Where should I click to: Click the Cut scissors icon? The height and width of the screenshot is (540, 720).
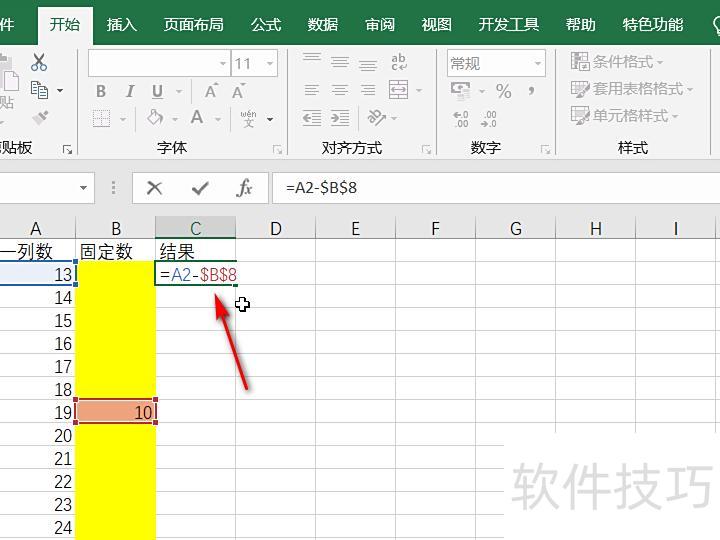coord(39,62)
